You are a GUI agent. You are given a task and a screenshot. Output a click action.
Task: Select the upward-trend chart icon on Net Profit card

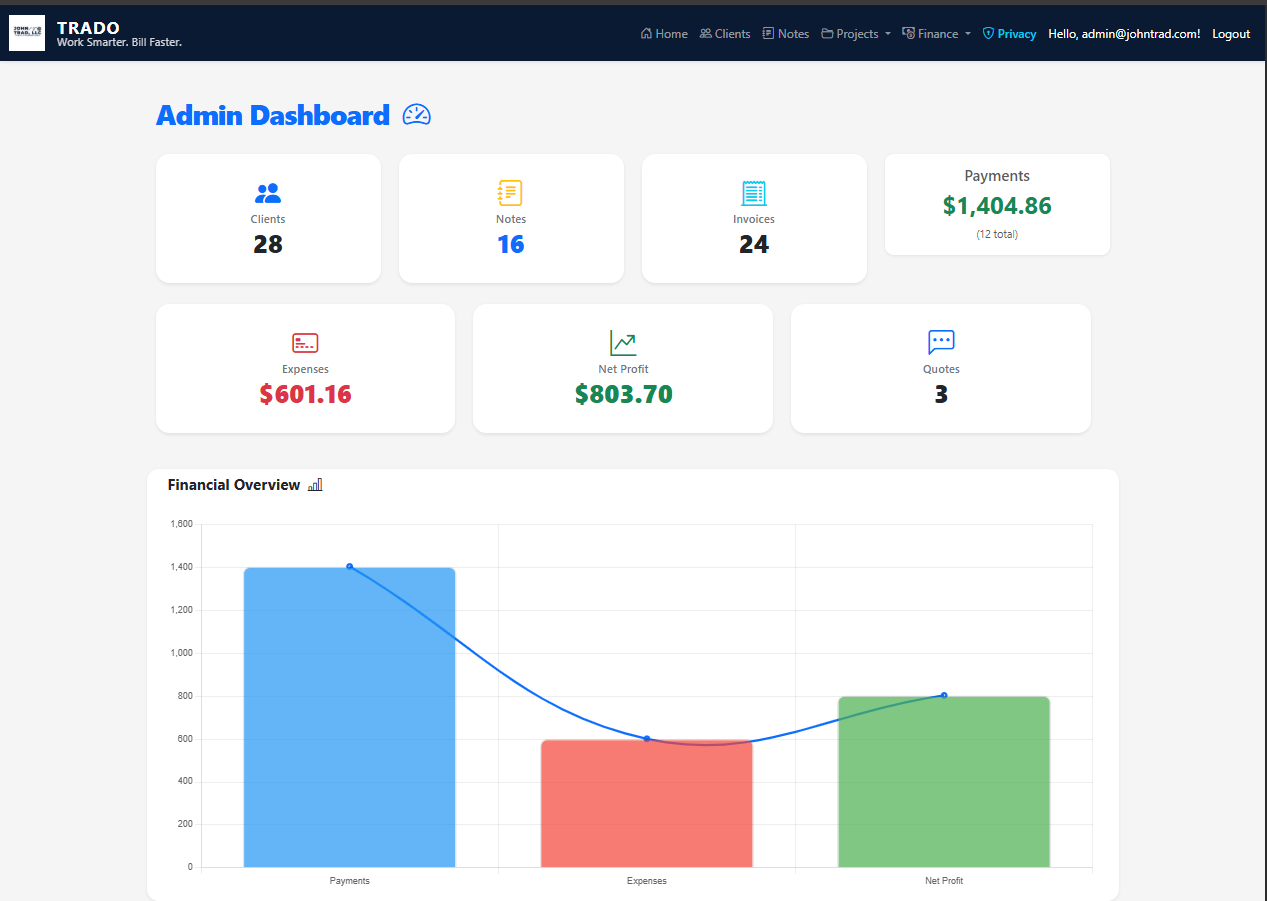click(x=622, y=341)
